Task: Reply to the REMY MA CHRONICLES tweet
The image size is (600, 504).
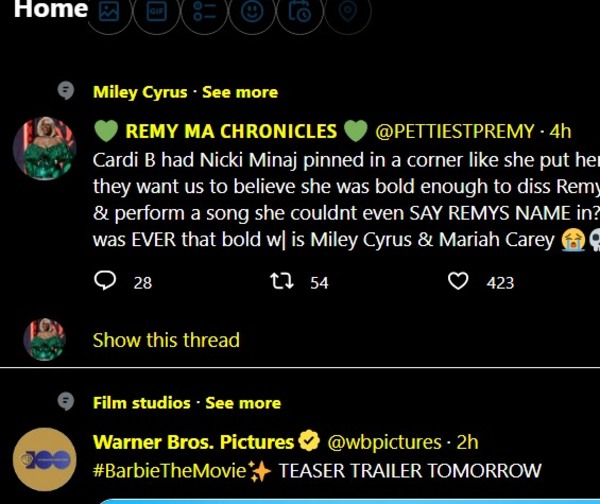Action: (106, 282)
